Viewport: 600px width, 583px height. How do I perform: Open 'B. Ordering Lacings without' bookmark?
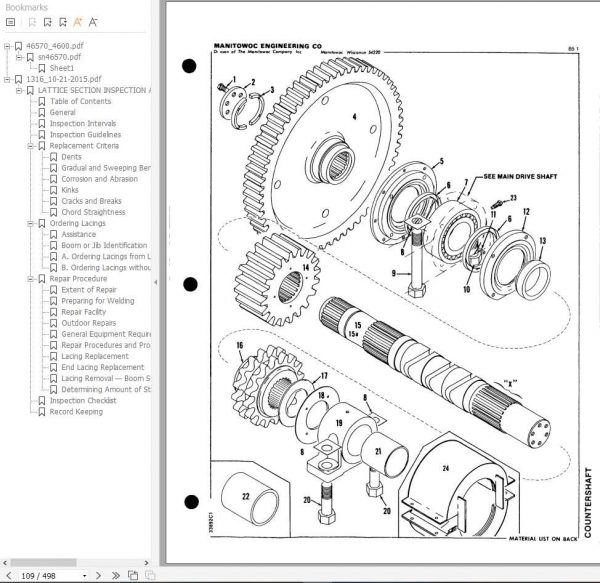tap(106, 268)
